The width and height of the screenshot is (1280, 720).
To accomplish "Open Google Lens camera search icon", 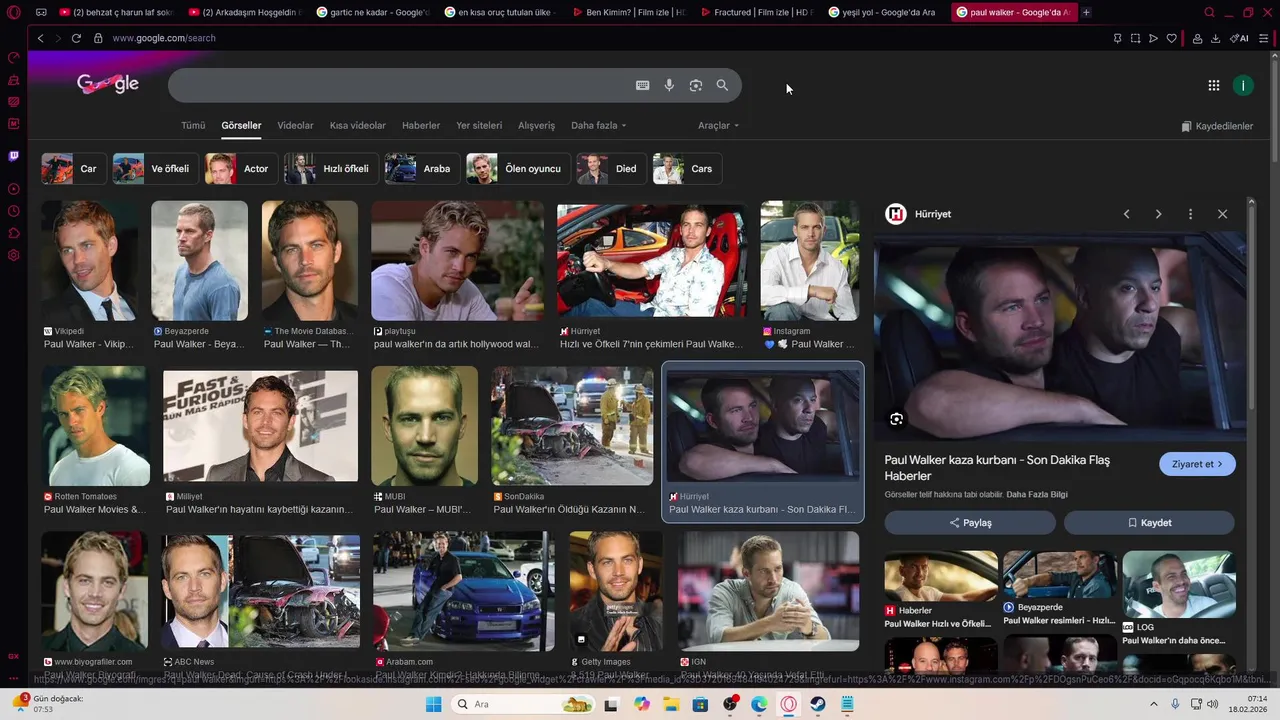I will 696,86.
